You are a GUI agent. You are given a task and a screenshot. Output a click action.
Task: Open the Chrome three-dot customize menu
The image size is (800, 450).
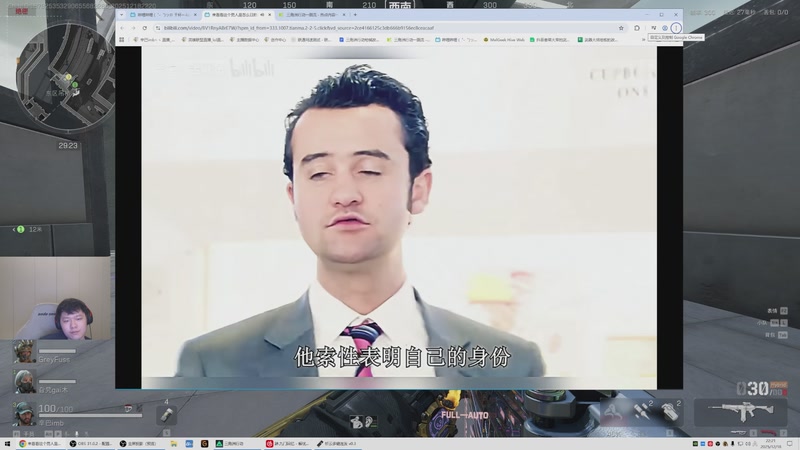pyautogui.click(x=676, y=28)
